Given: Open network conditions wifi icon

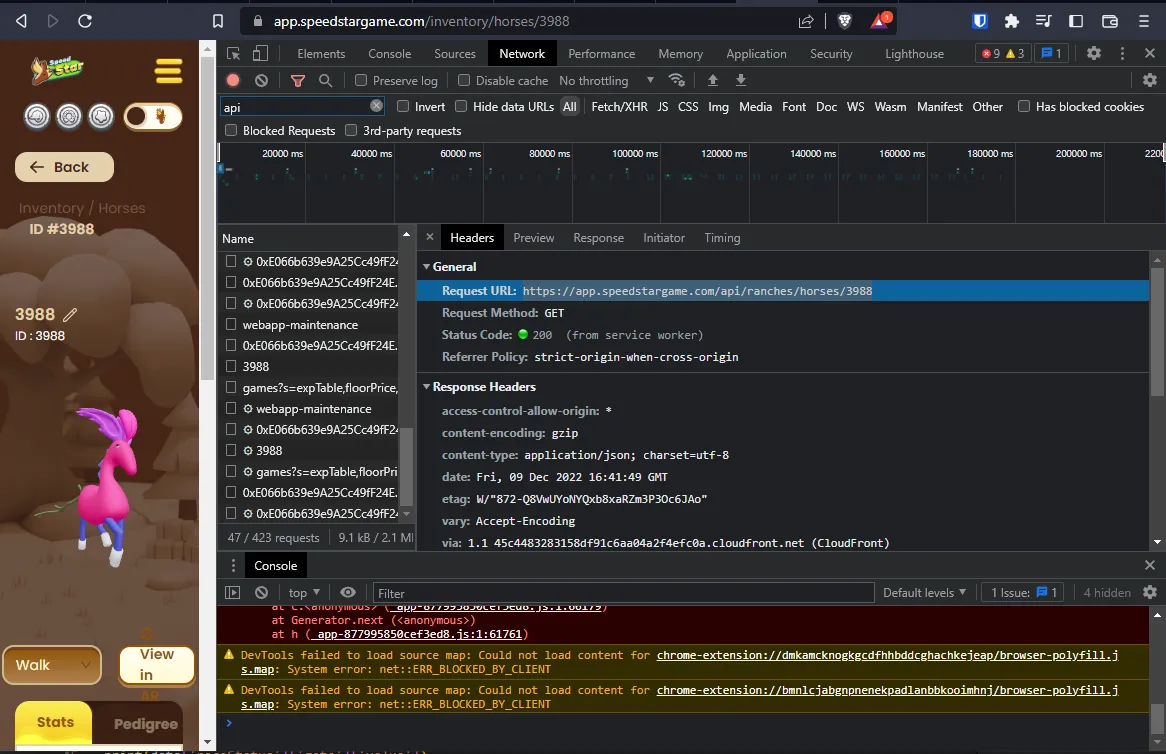Looking at the screenshot, I should point(676,80).
